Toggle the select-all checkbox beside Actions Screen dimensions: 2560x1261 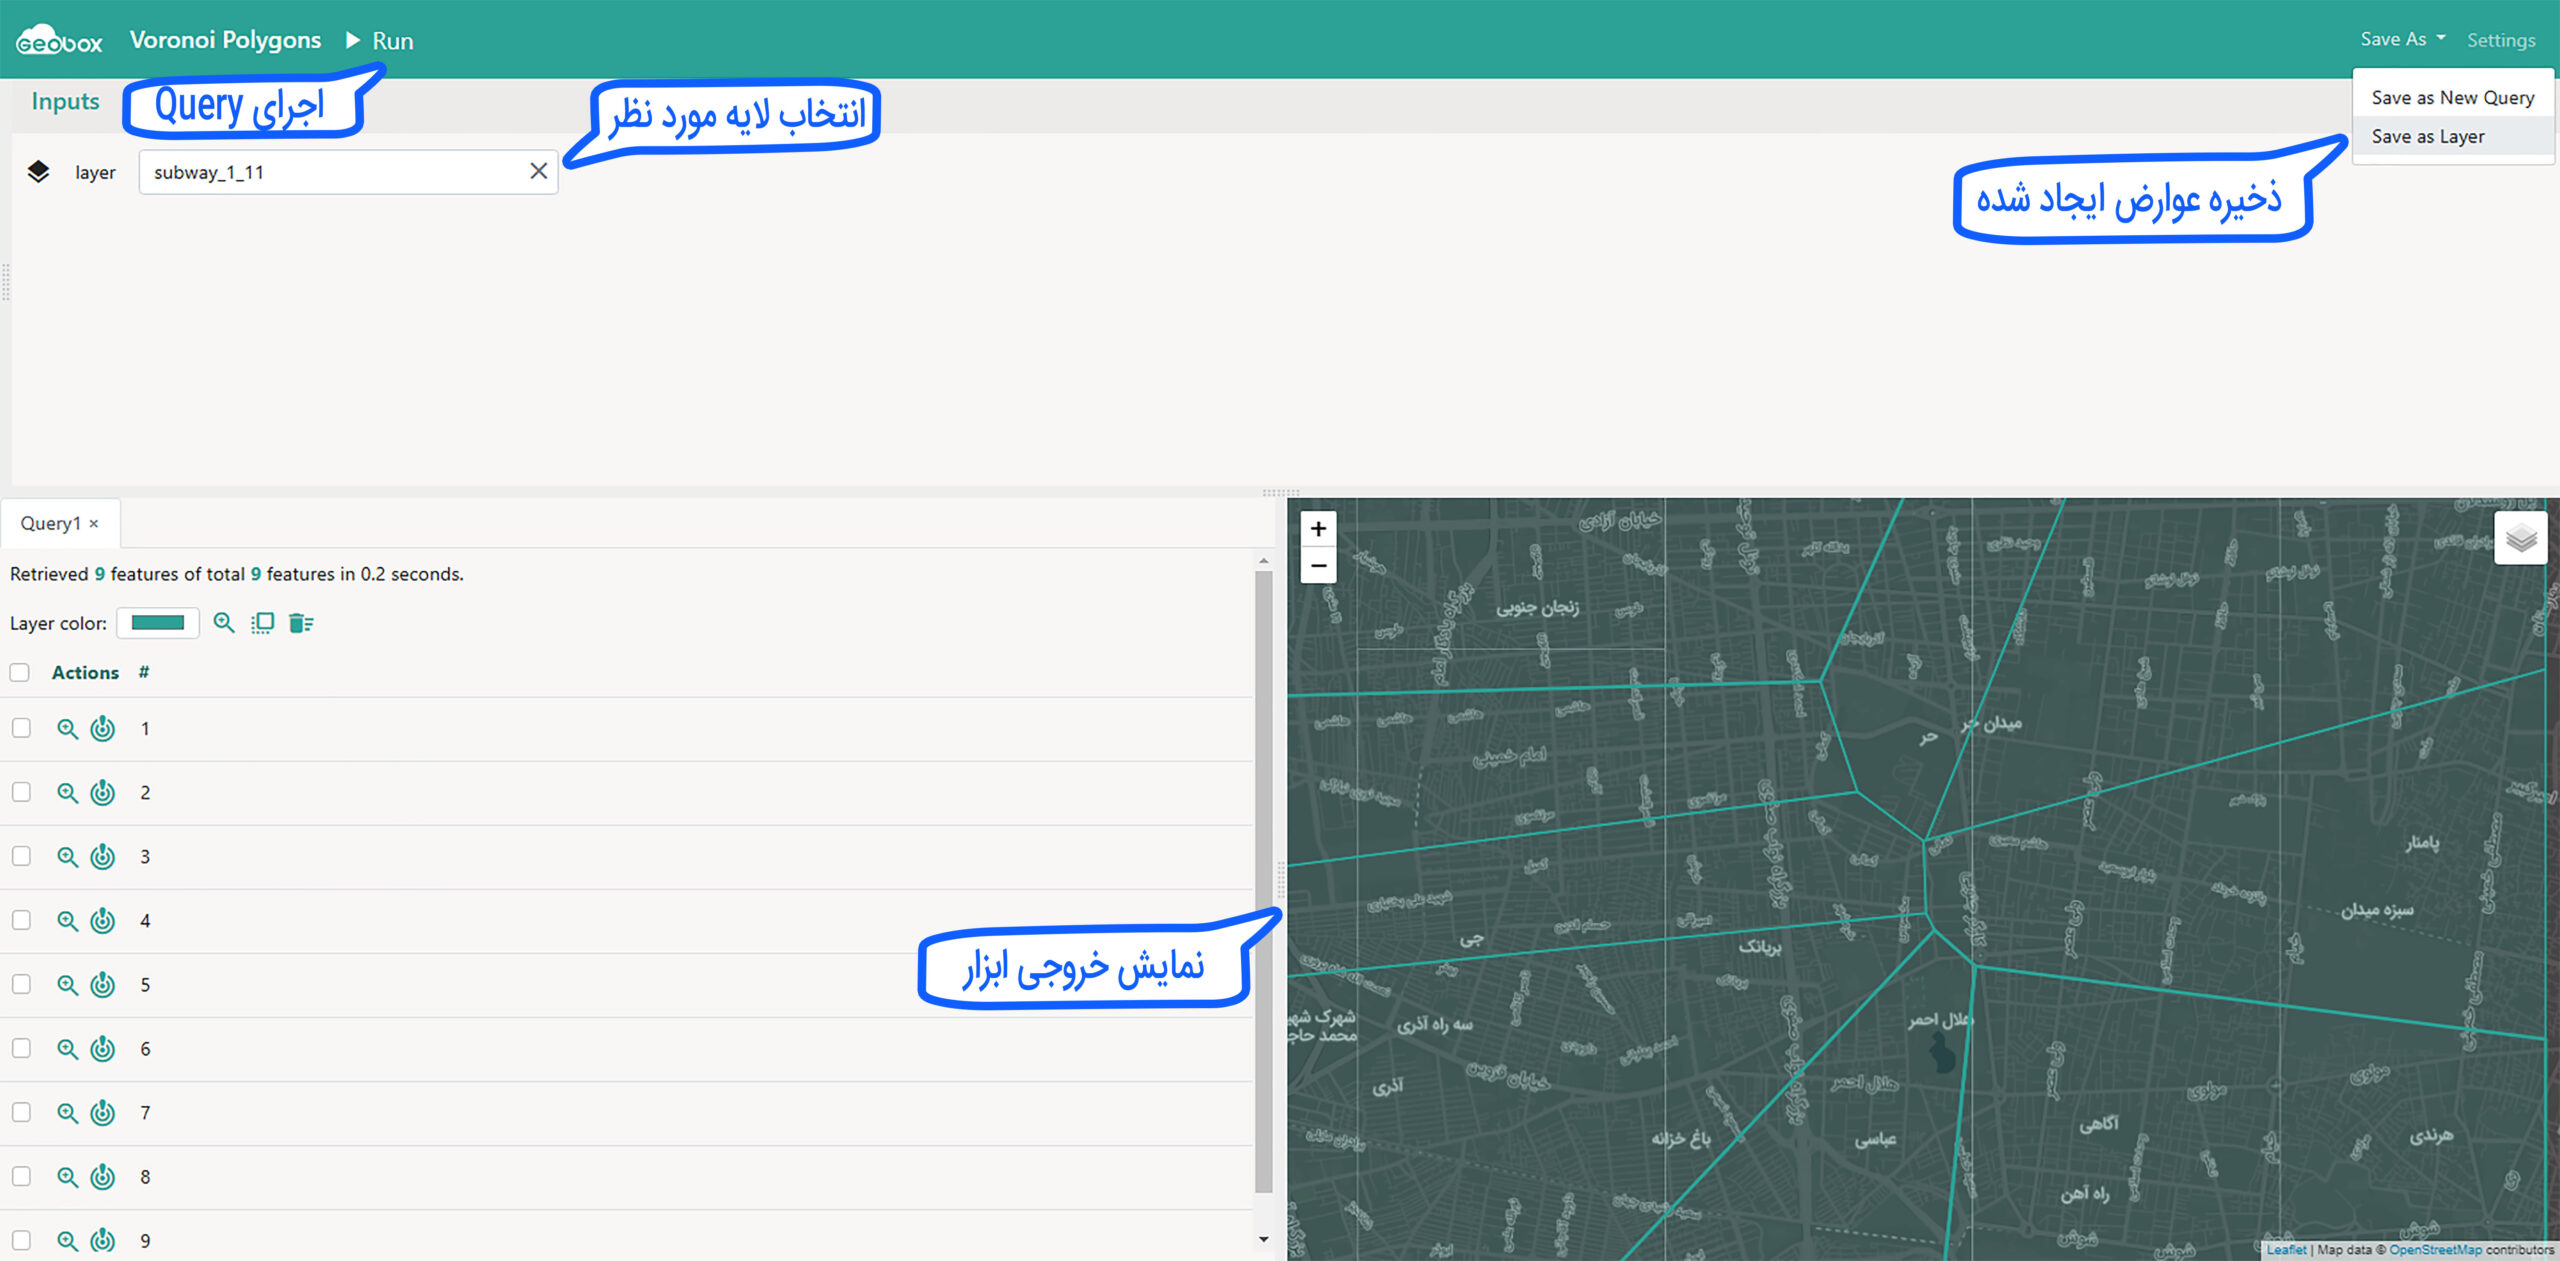click(20, 672)
